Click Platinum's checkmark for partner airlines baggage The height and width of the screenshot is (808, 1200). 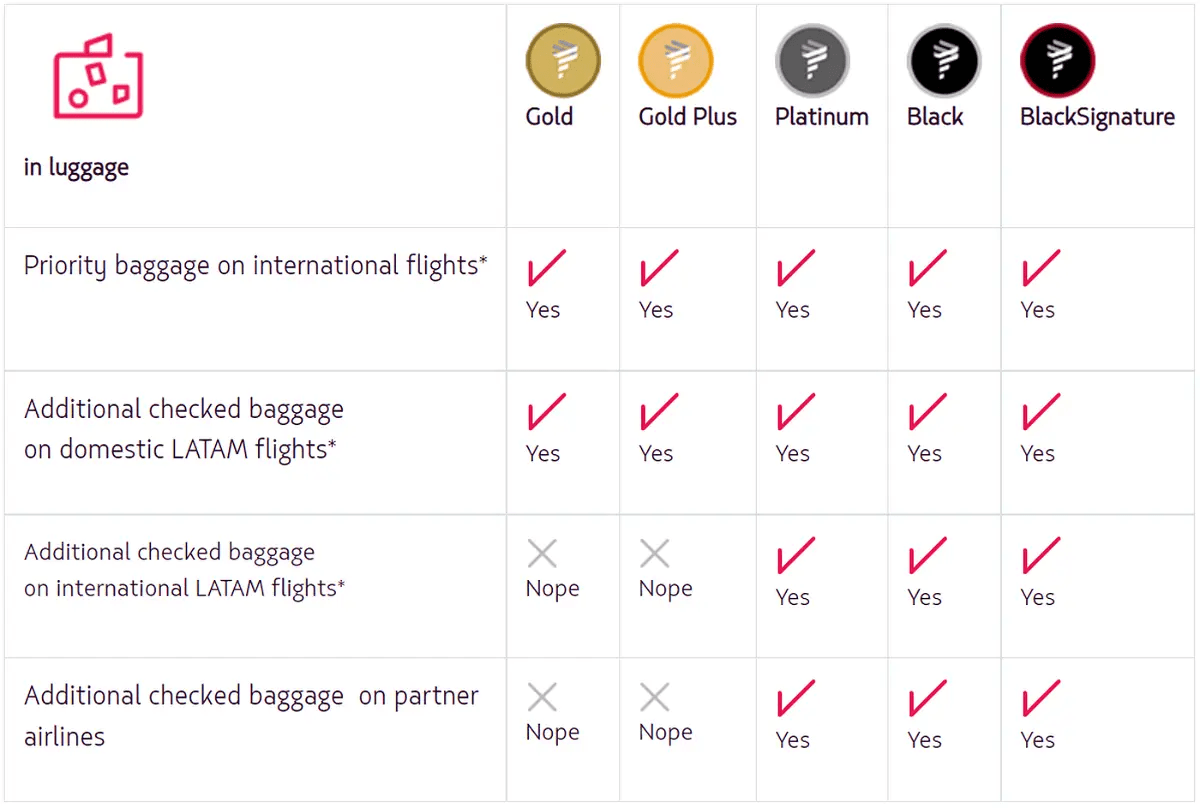click(x=795, y=699)
